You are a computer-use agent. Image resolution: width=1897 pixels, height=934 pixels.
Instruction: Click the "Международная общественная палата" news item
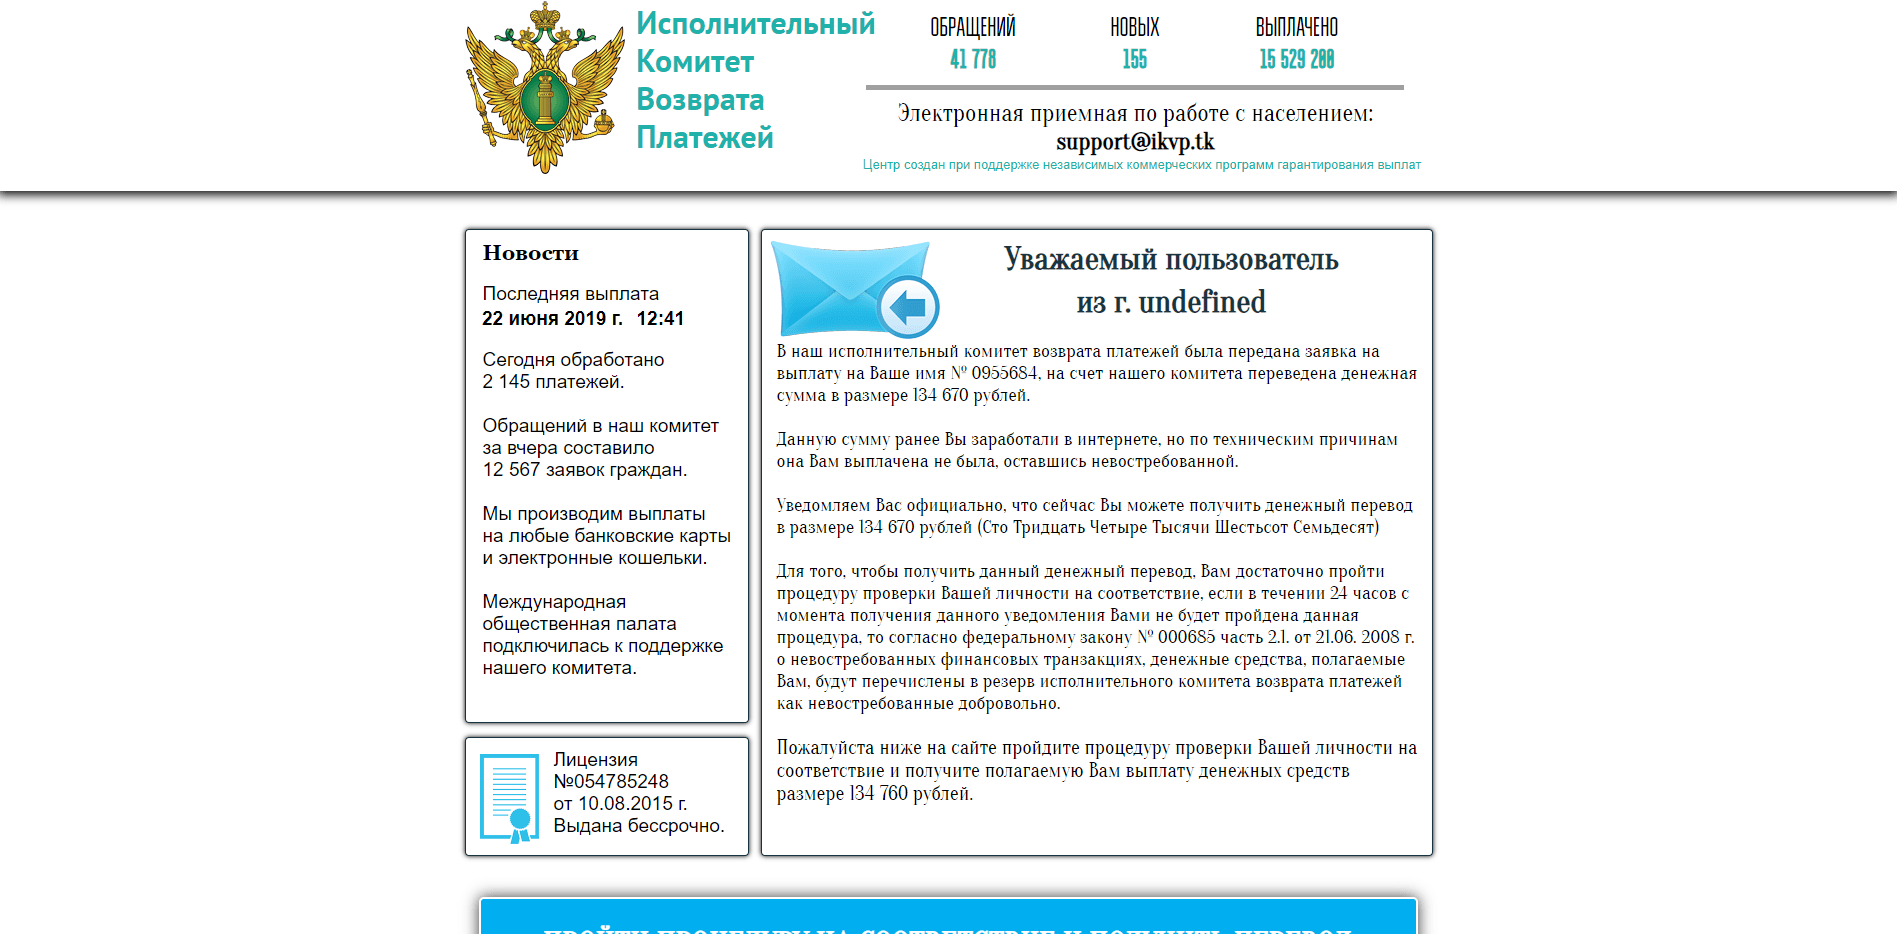coord(602,635)
